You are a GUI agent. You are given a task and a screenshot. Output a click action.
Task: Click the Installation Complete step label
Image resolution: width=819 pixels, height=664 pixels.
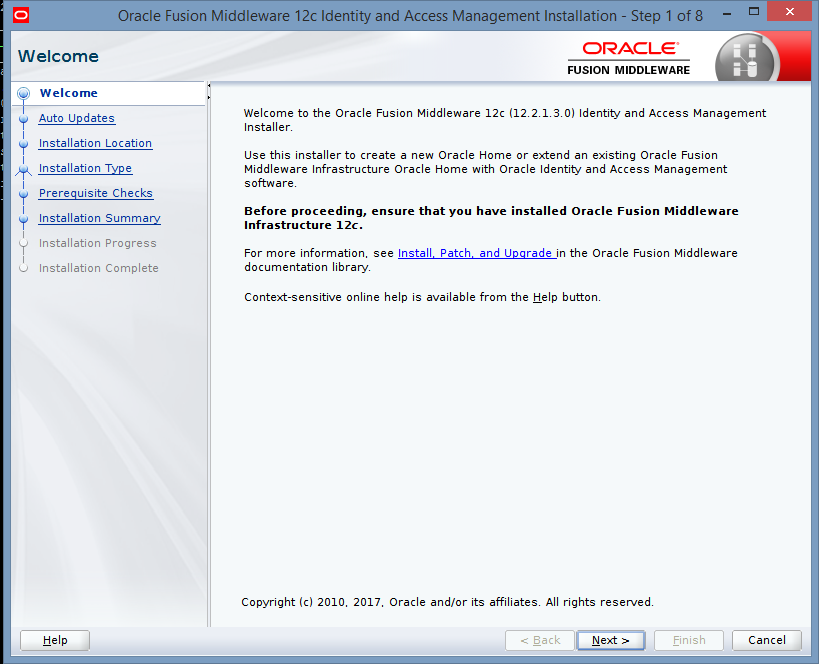point(99,268)
